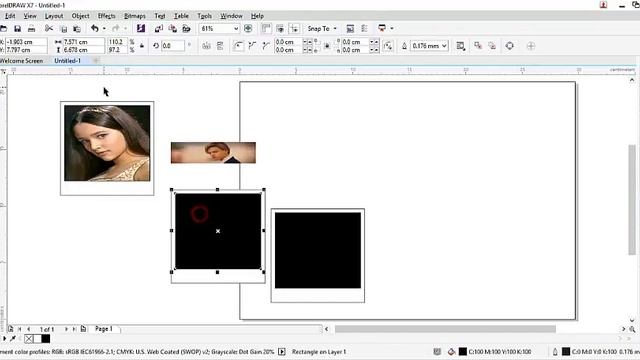
Task: Click the No color swatch in the palette
Action: (29, 338)
